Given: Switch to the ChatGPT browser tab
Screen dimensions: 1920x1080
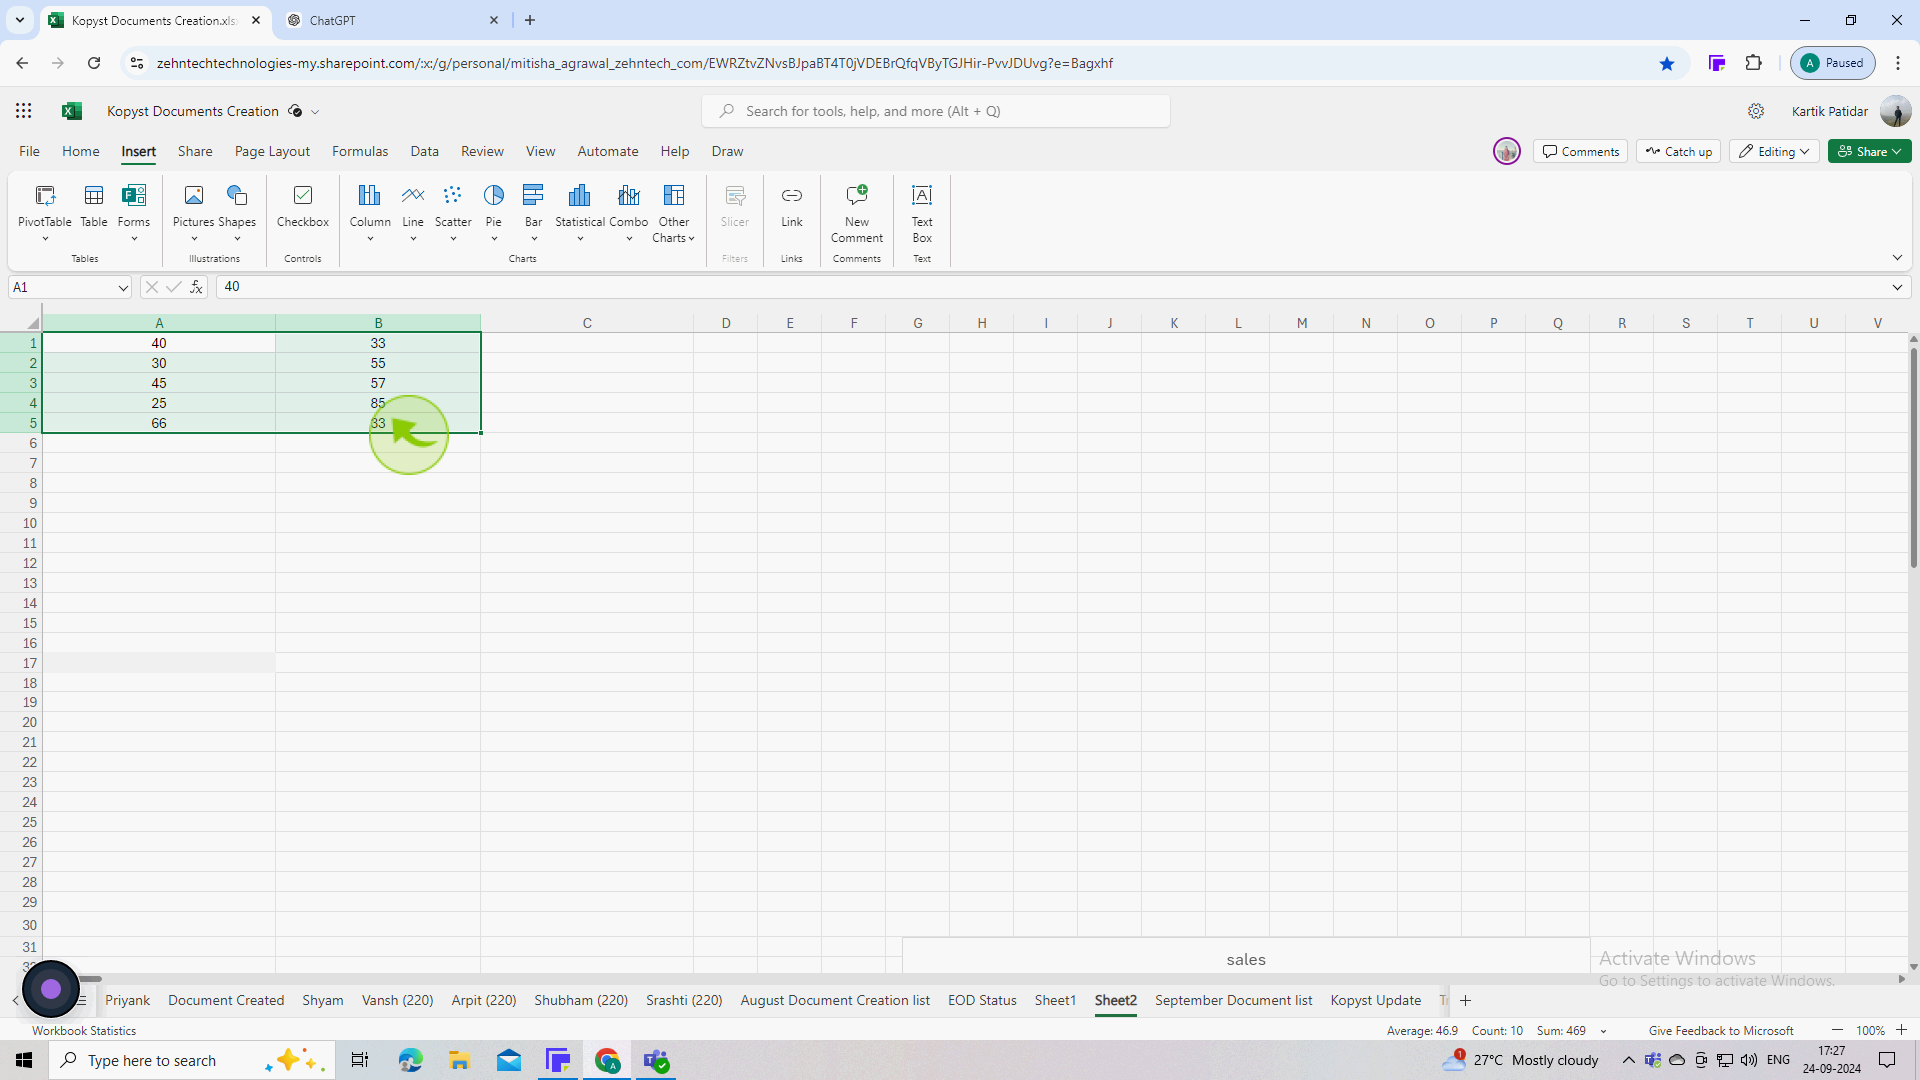Looking at the screenshot, I should (392, 20).
